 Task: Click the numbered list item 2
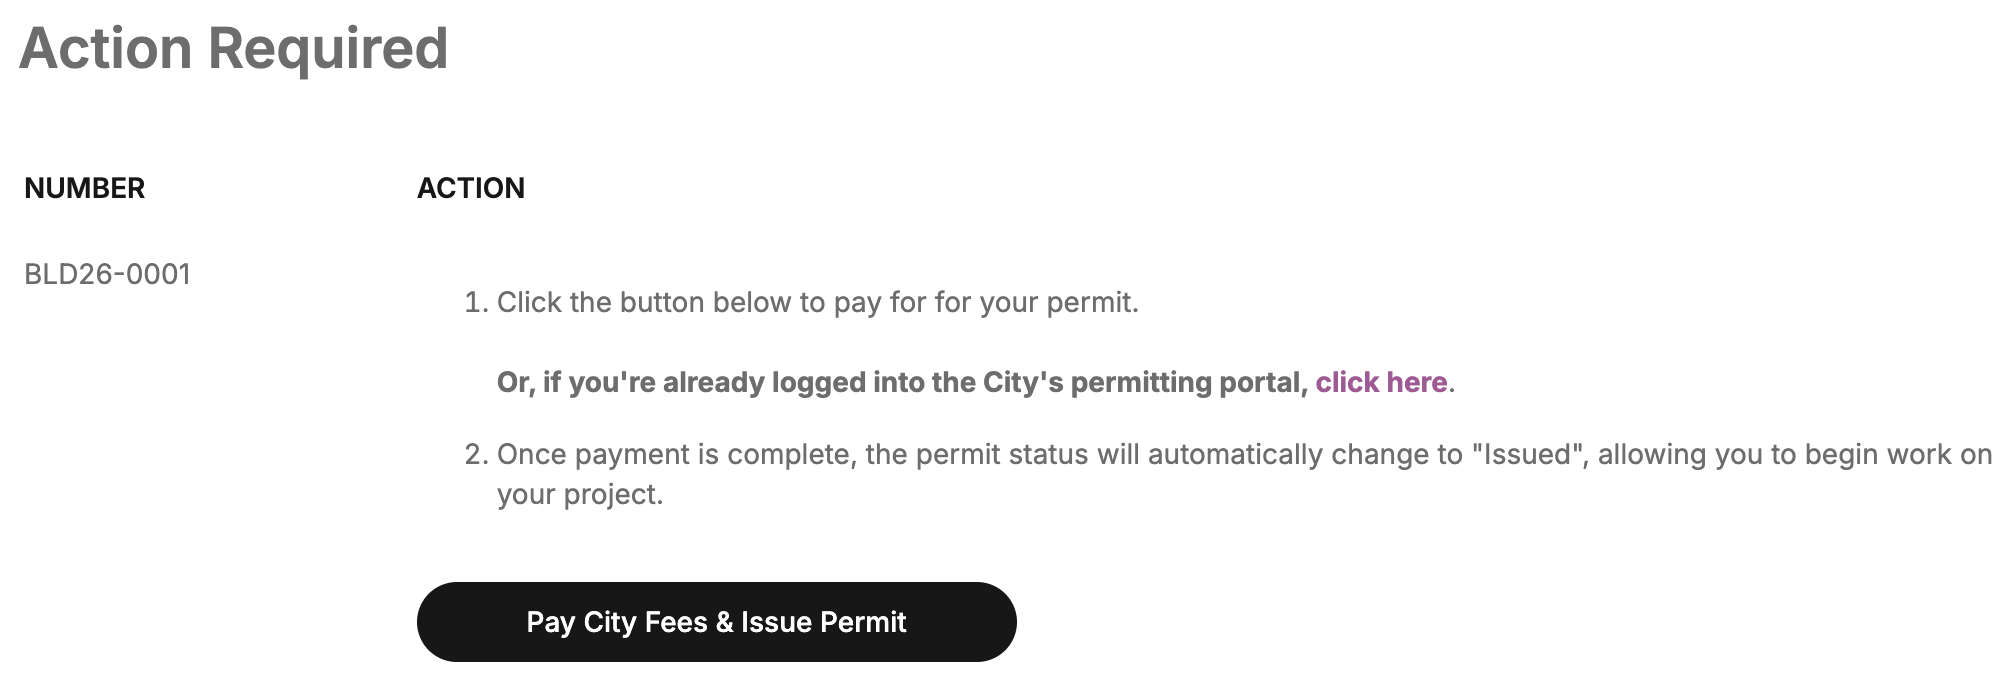click(x=478, y=453)
